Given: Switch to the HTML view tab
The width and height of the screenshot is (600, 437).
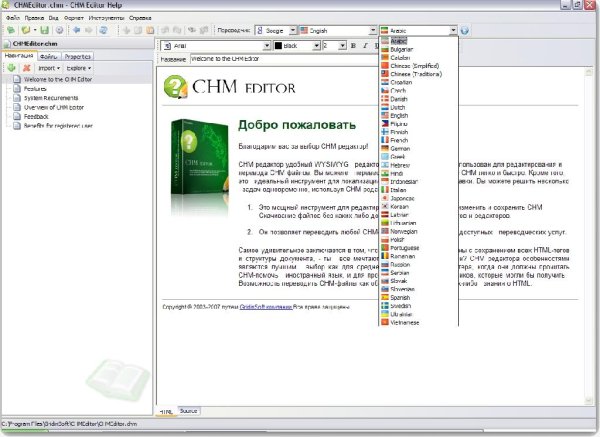Looking at the screenshot, I should pyautogui.click(x=166, y=411).
